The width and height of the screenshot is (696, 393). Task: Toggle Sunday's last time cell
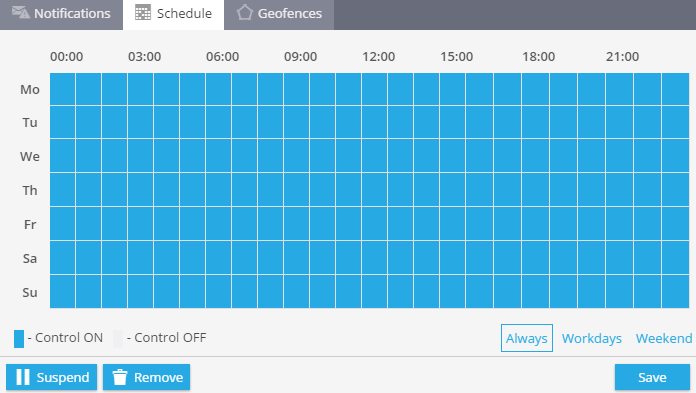pyautogui.click(x=676, y=292)
